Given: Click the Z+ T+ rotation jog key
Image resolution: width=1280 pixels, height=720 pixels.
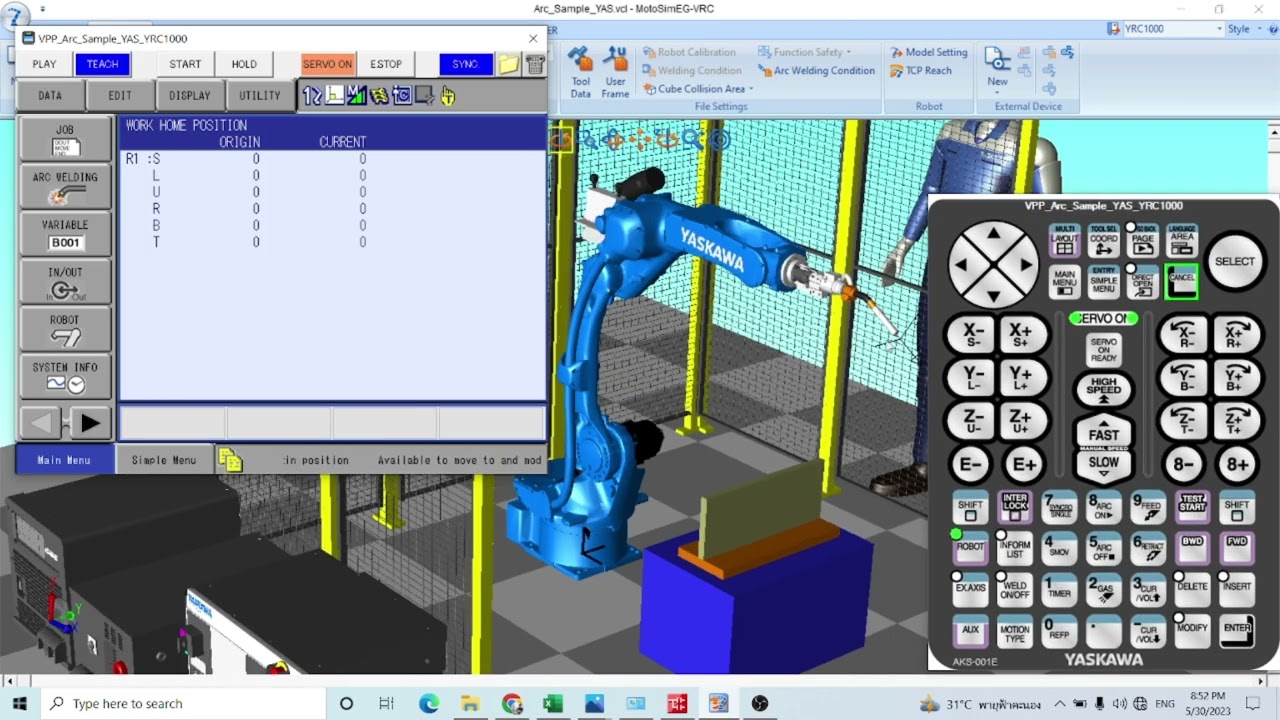Looking at the screenshot, I should [1235, 421].
